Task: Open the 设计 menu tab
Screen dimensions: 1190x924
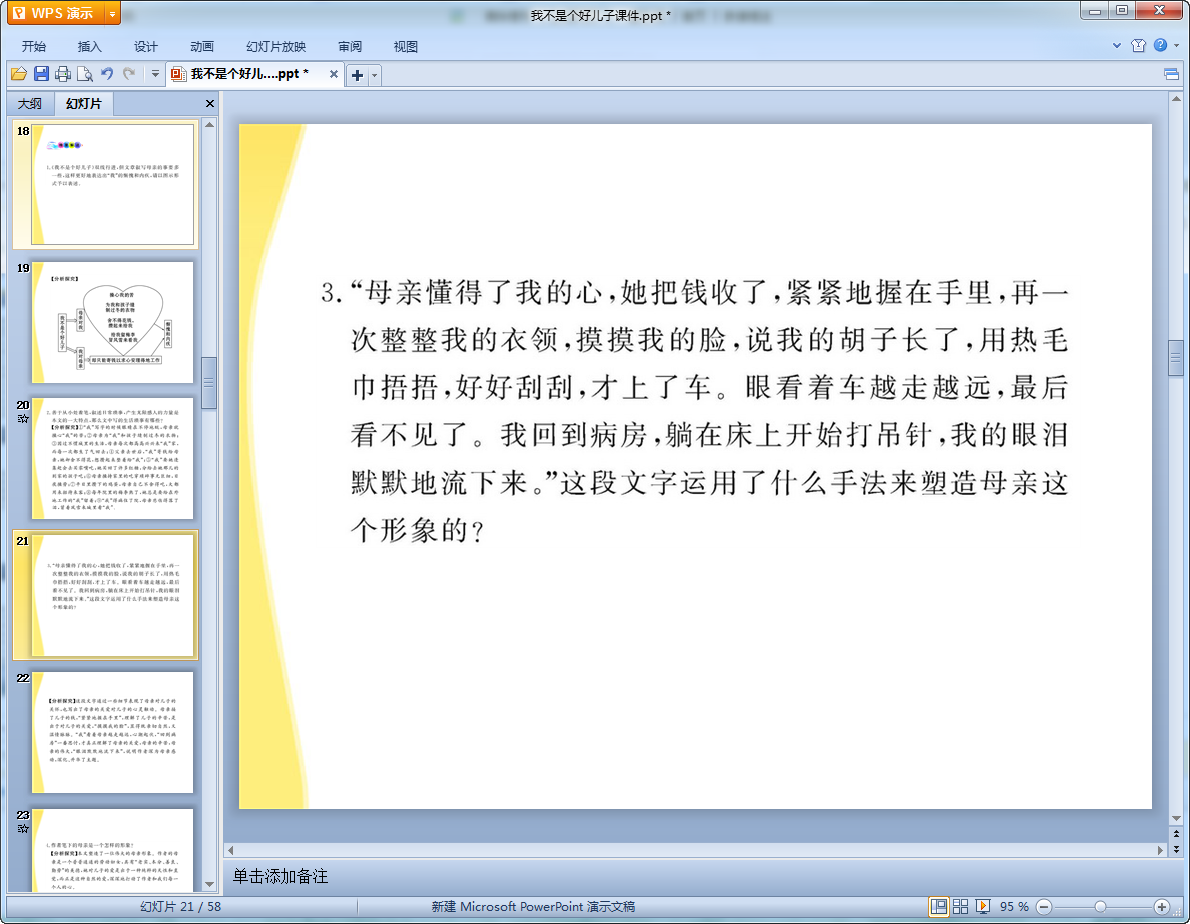Action: [146, 46]
